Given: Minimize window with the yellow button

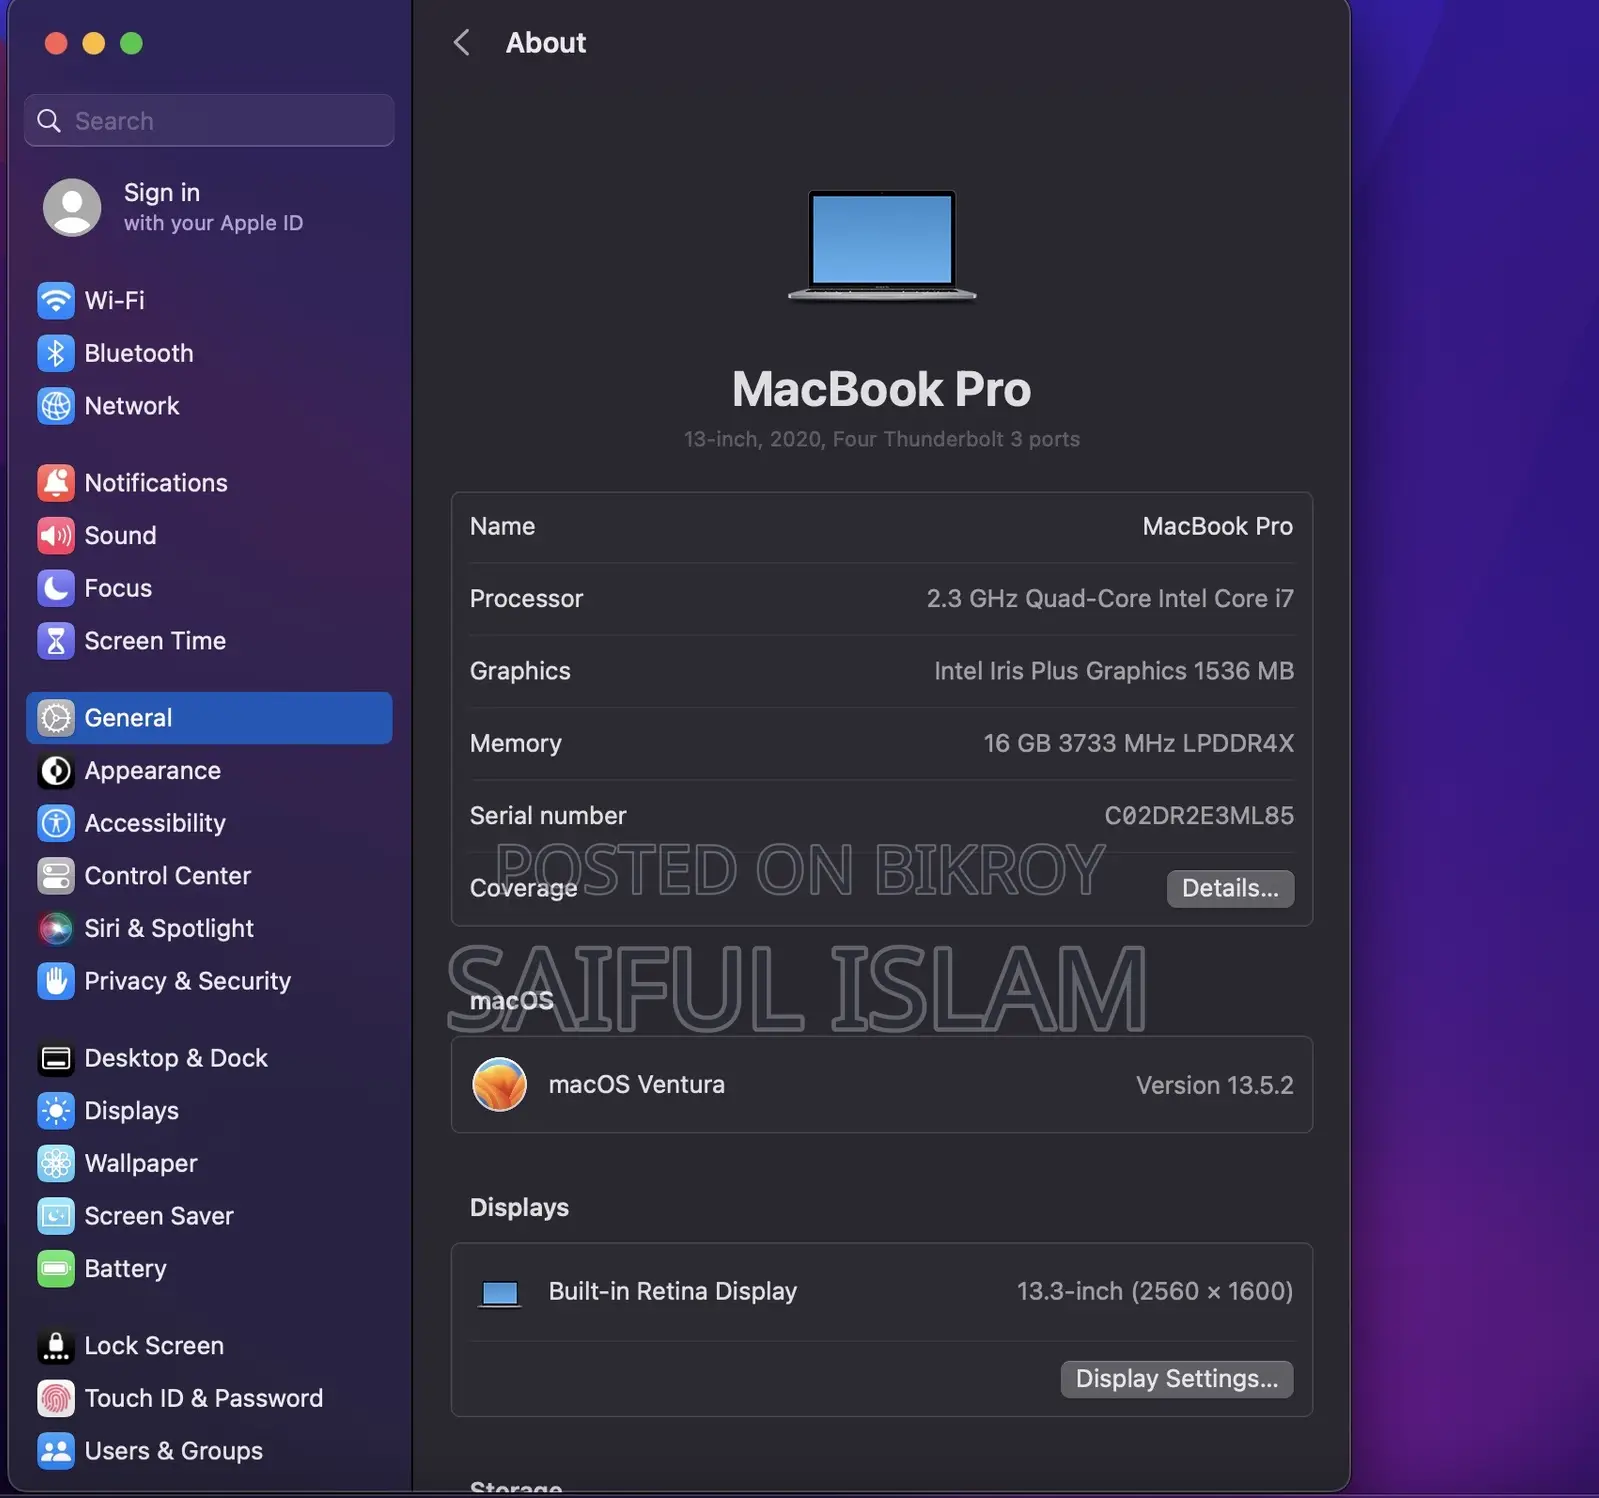Looking at the screenshot, I should (94, 43).
